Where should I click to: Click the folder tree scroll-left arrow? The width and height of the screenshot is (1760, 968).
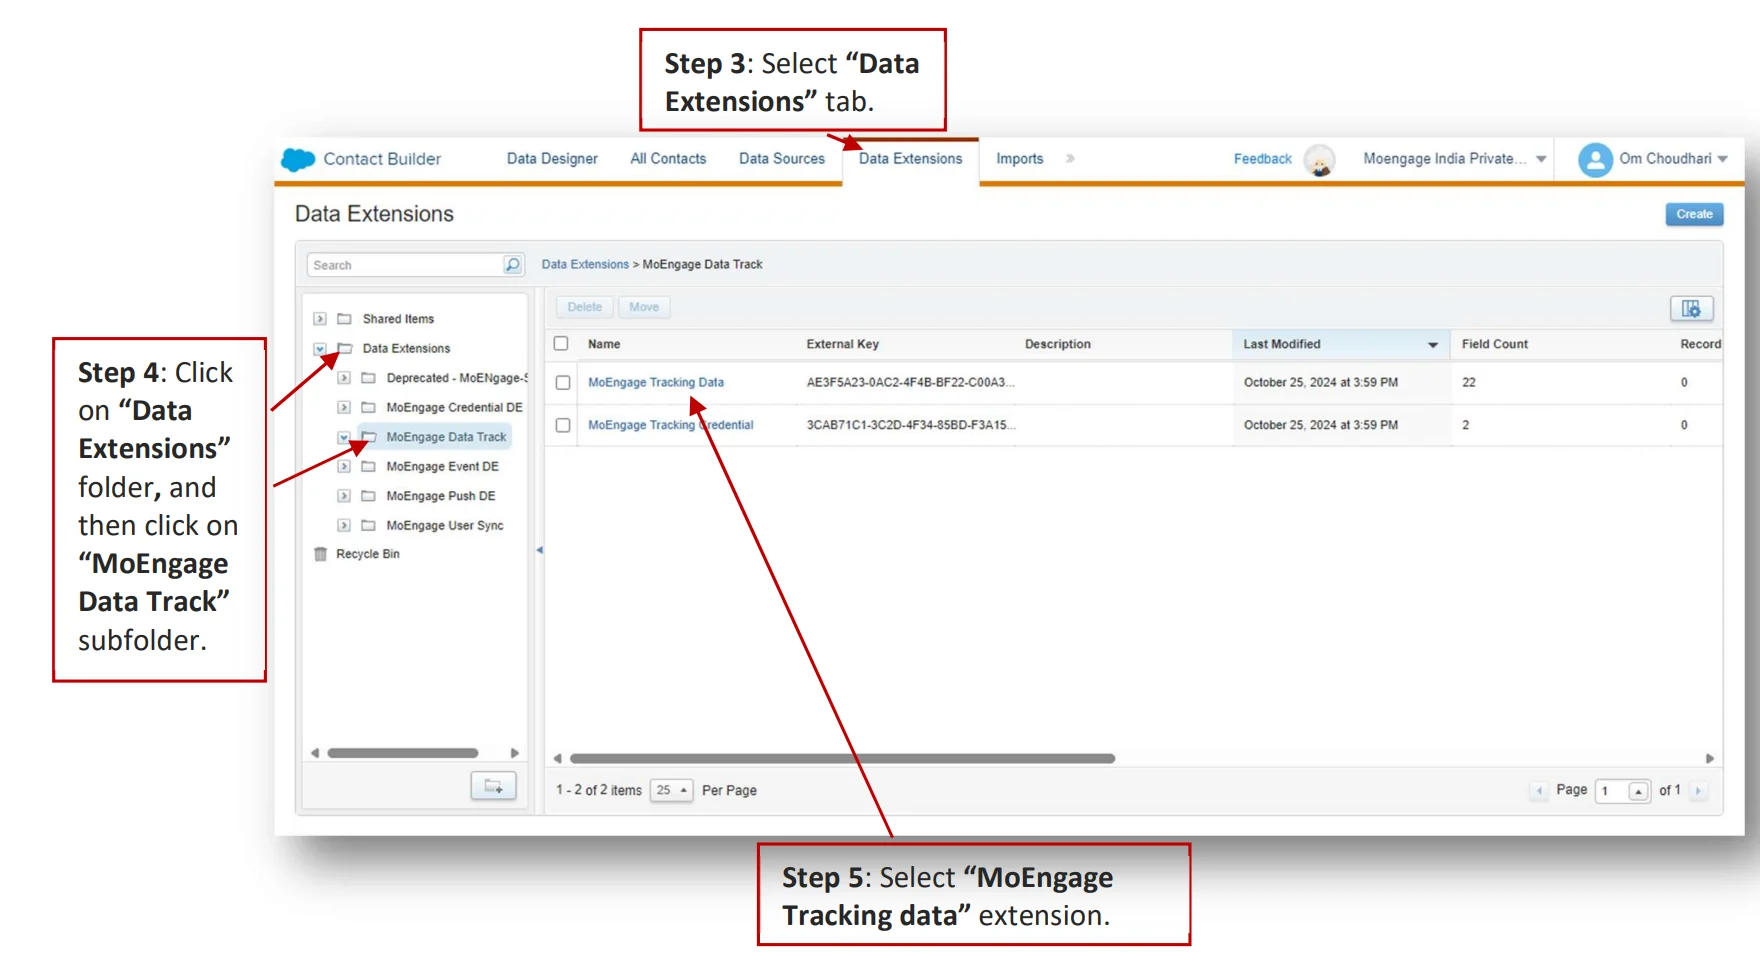[315, 753]
